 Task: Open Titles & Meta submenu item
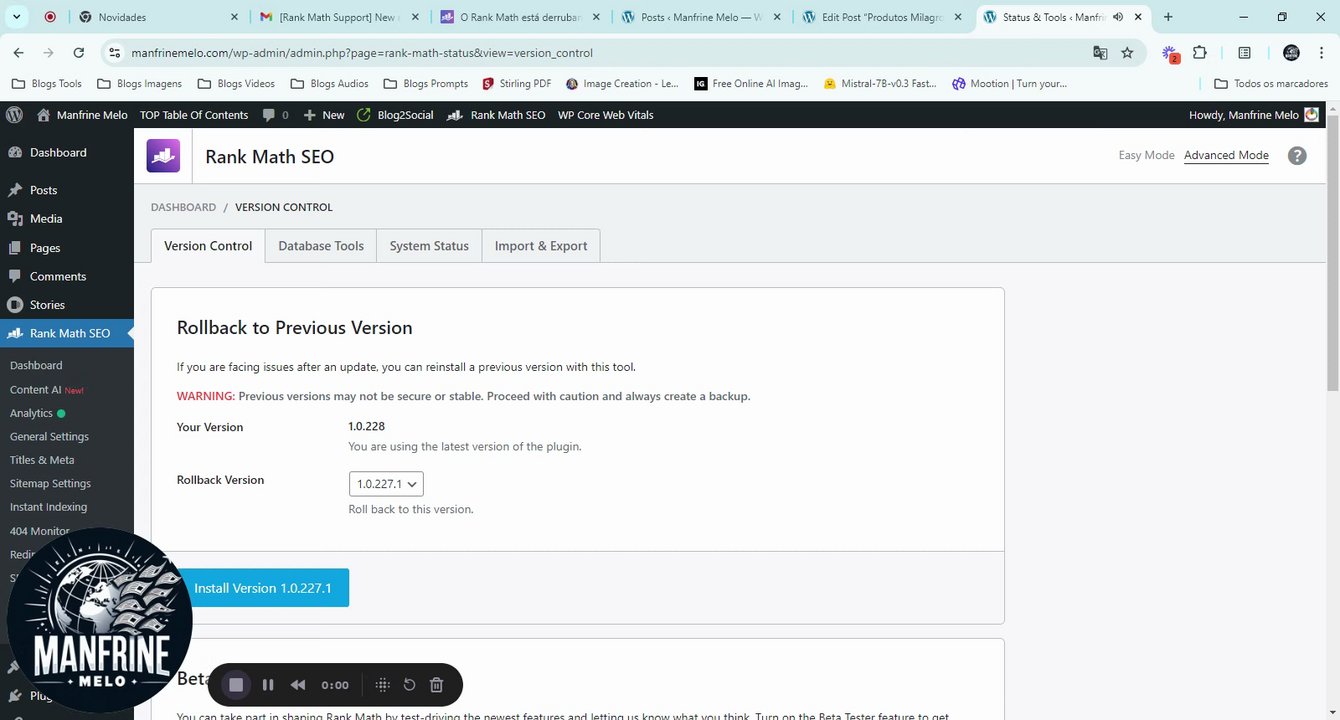pyautogui.click(x=42, y=460)
